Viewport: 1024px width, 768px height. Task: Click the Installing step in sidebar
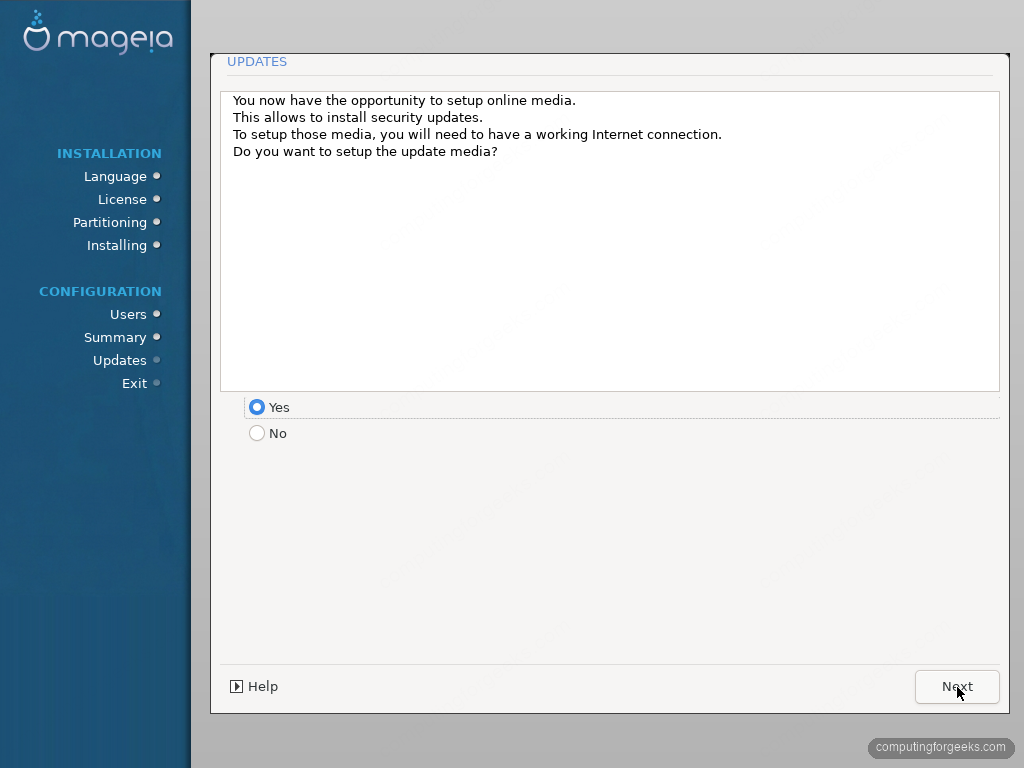pos(117,246)
